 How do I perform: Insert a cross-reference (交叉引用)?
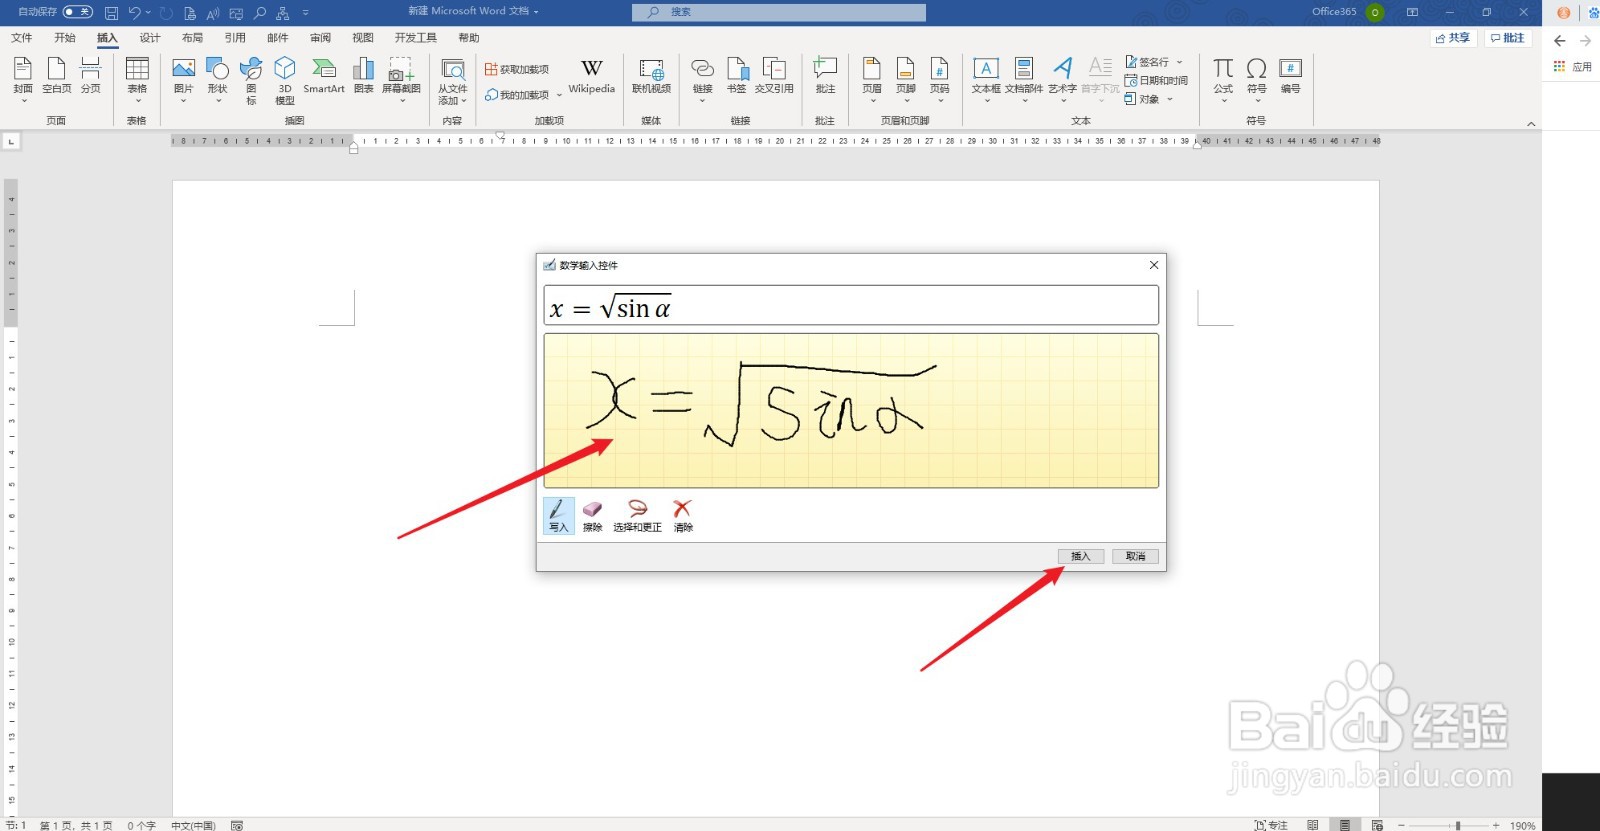(774, 76)
